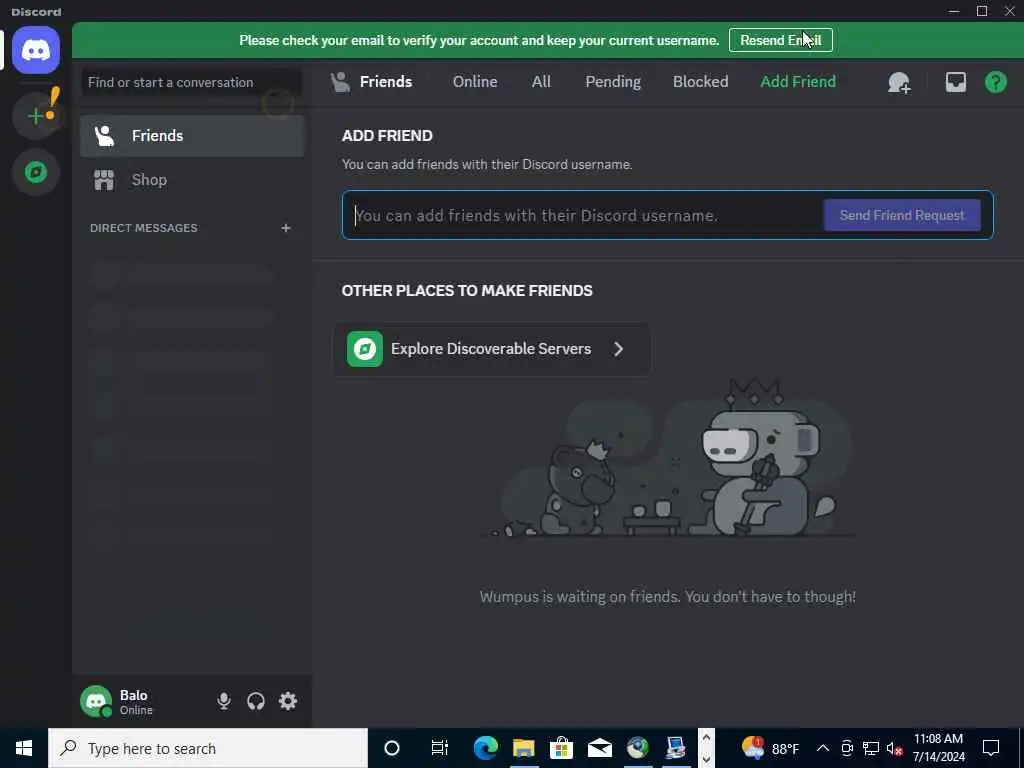
Task: Click Balo username in user panel
Action: tap(134, 696)
